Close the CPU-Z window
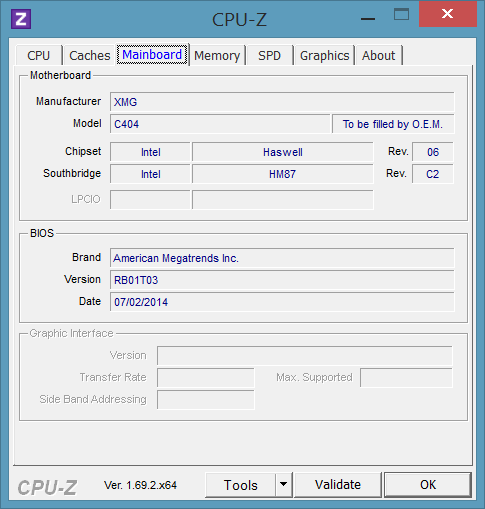The height and width of the screenshot is (509, 485). tap(447, 14)
